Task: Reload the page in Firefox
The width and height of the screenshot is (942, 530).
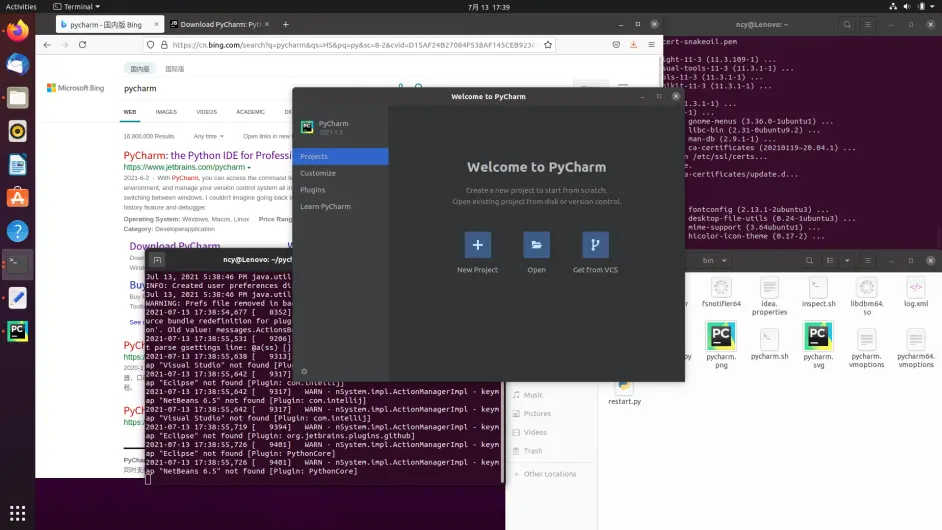Action: (x=82, y=45)
